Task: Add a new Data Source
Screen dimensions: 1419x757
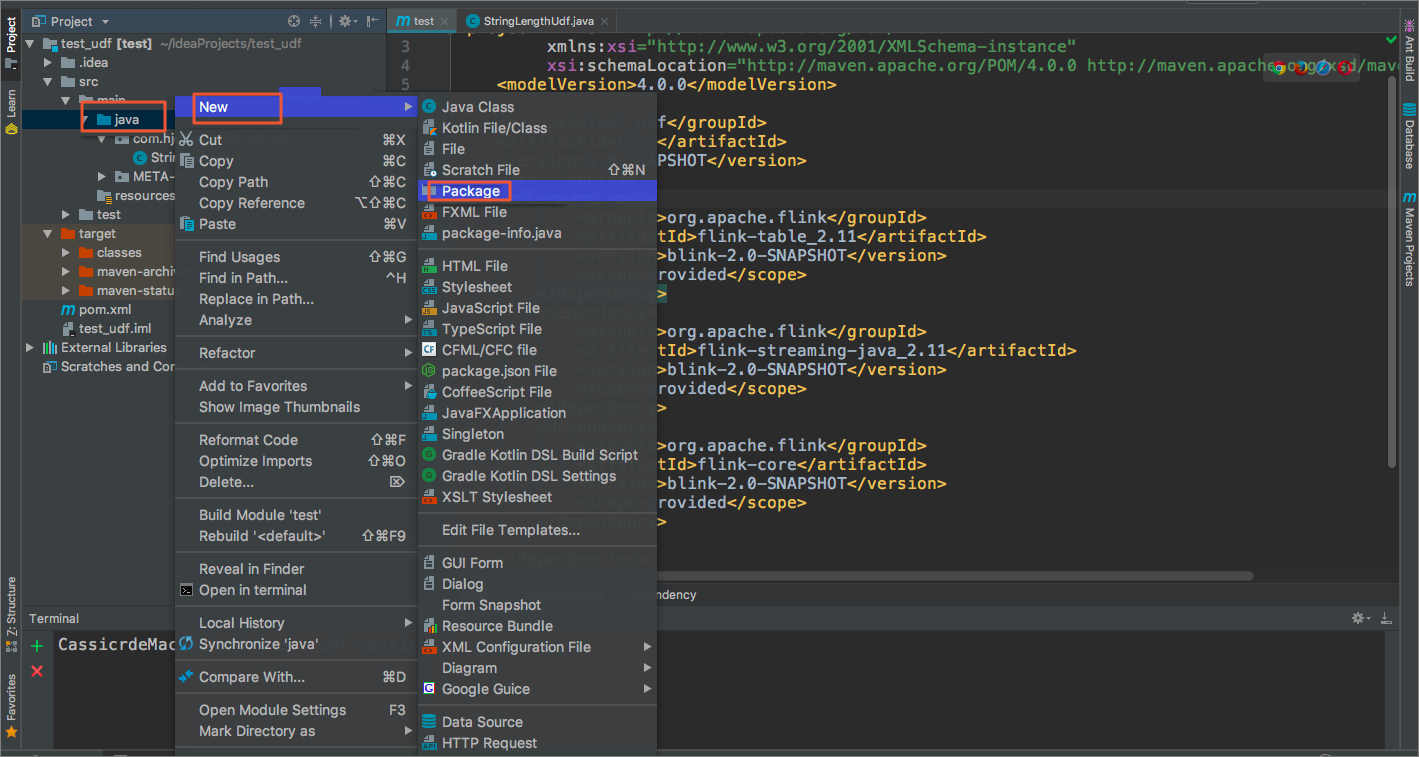Action: tap(536, 722)
